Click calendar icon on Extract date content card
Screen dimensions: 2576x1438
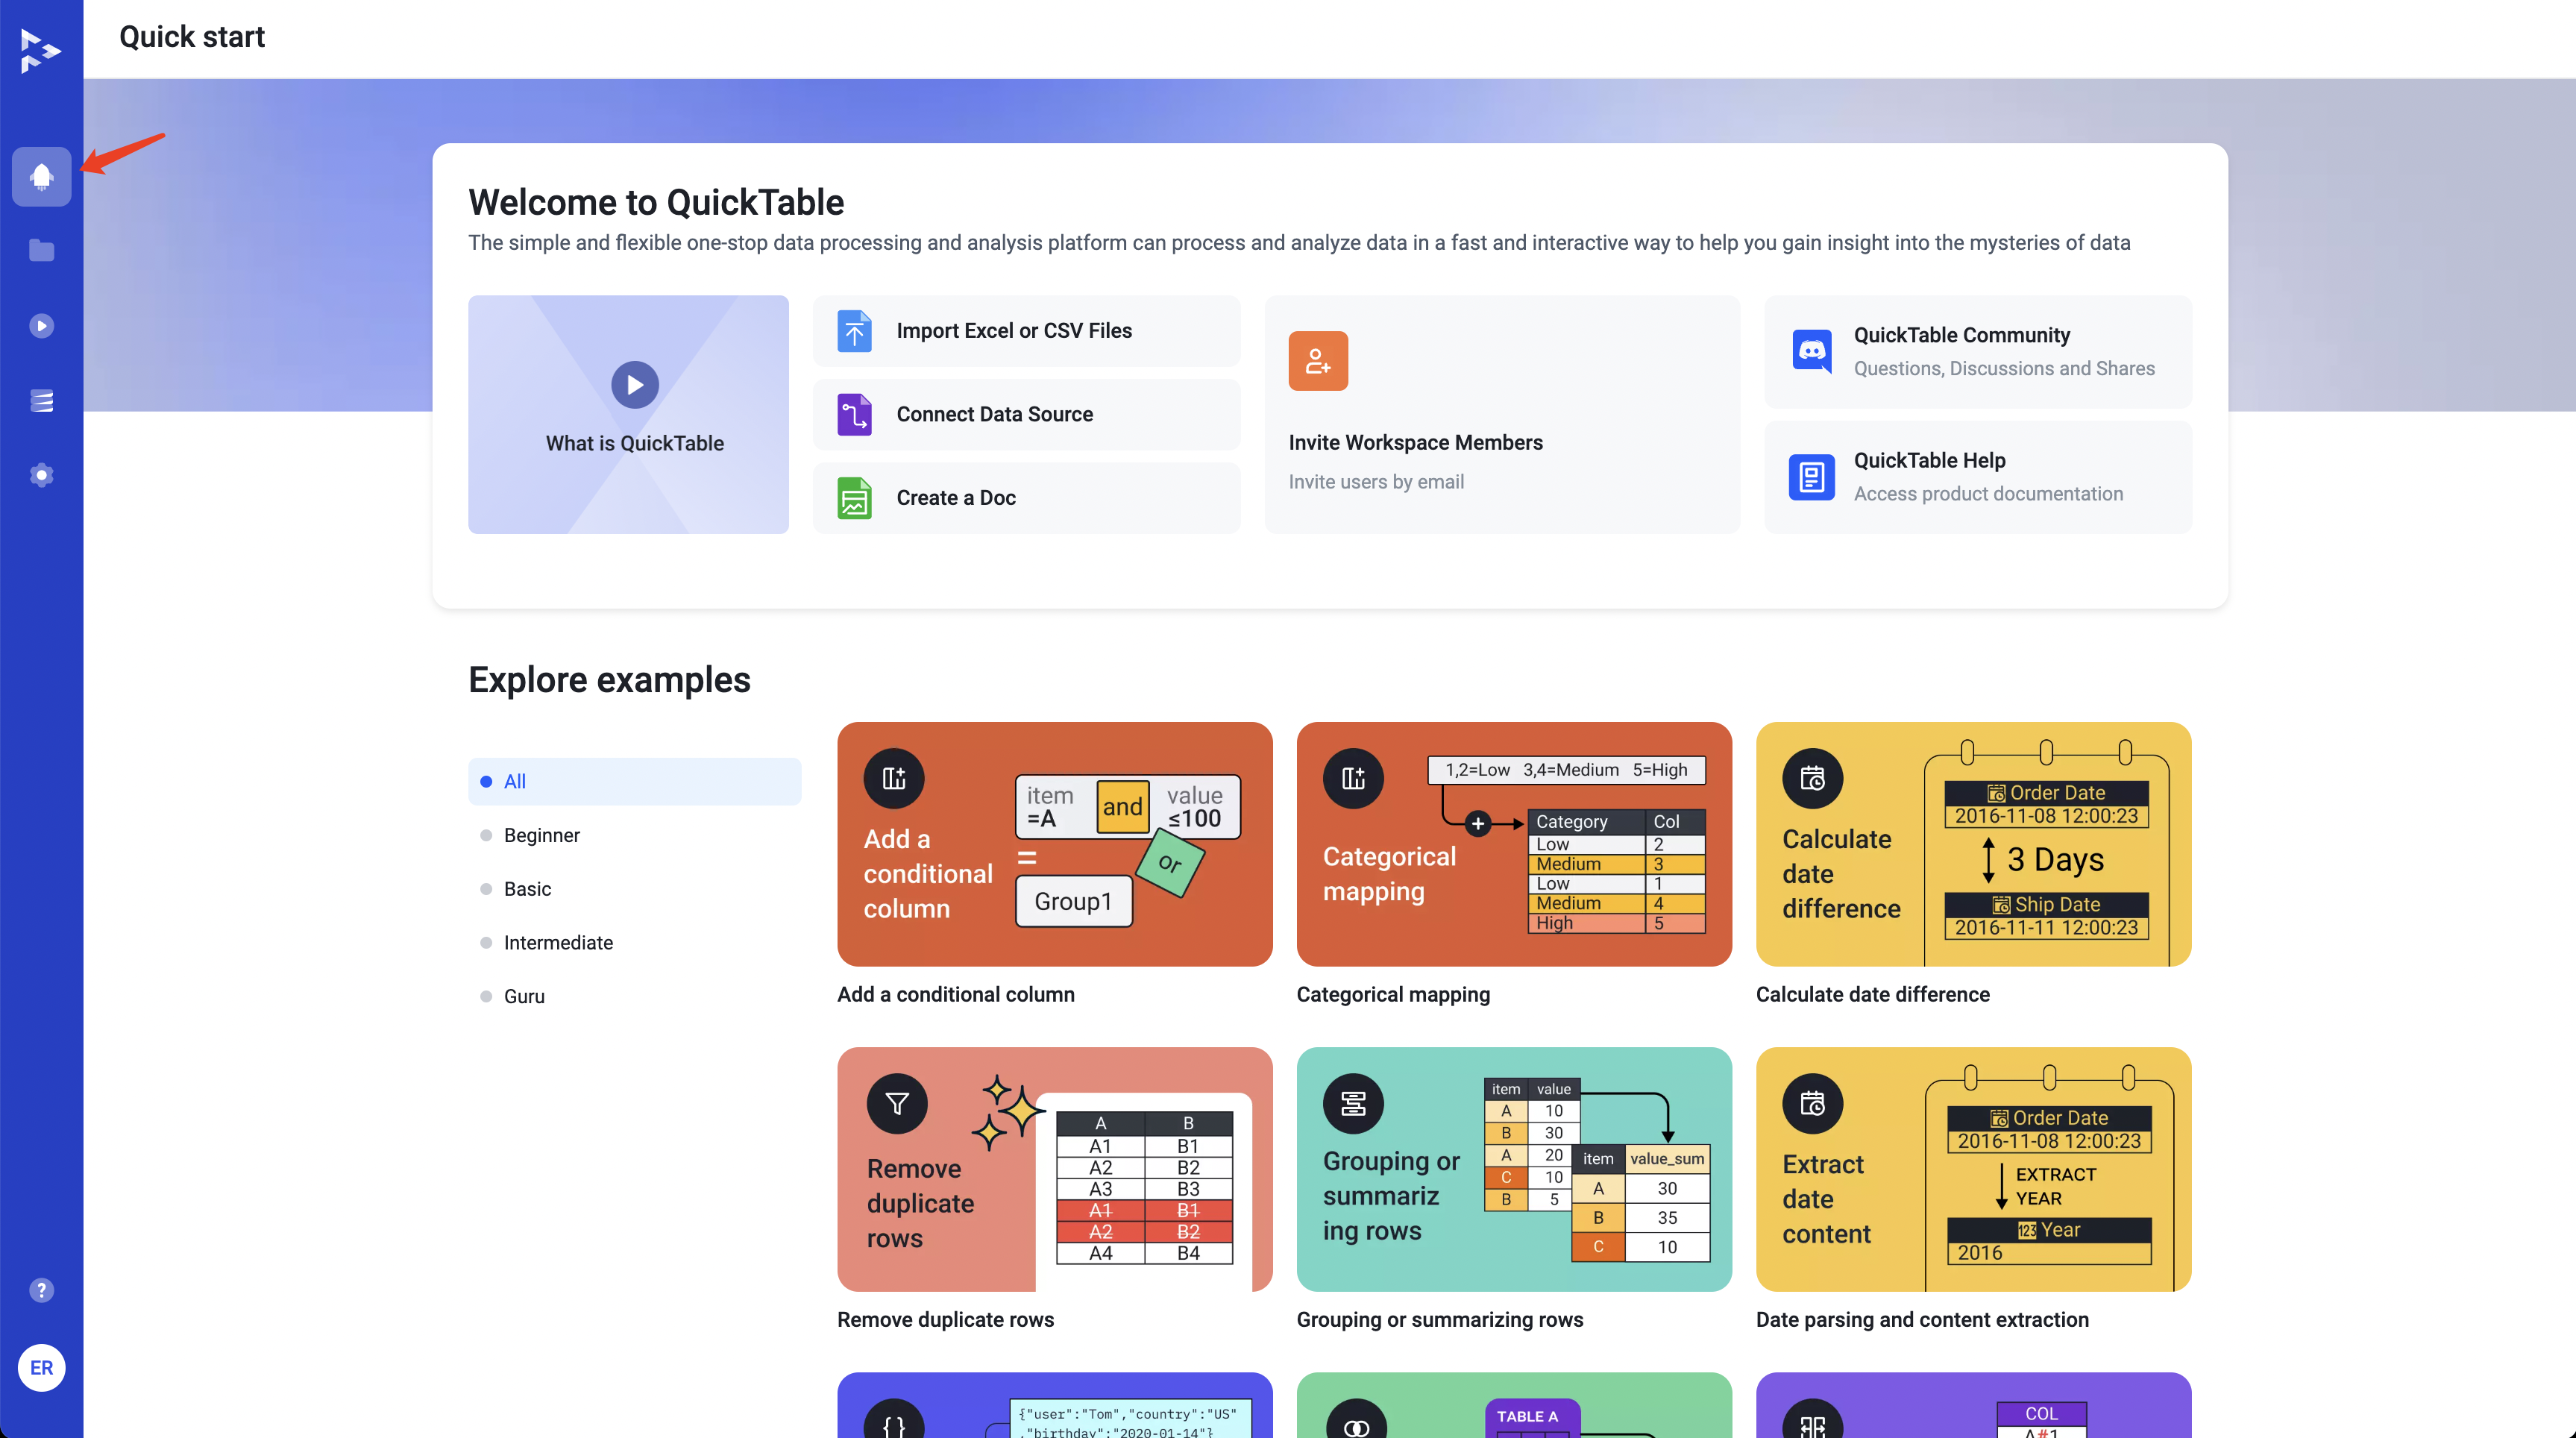(1813, 1103)
